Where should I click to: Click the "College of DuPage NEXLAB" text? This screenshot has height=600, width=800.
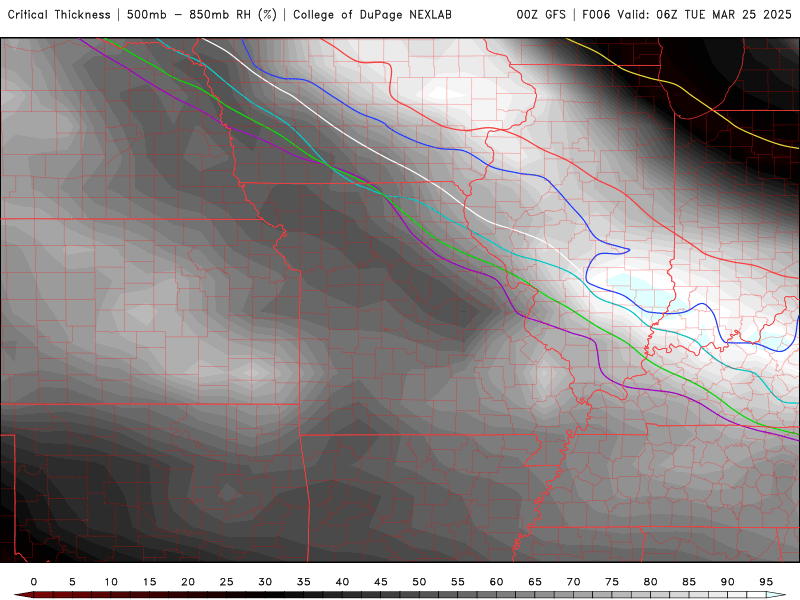372,15
